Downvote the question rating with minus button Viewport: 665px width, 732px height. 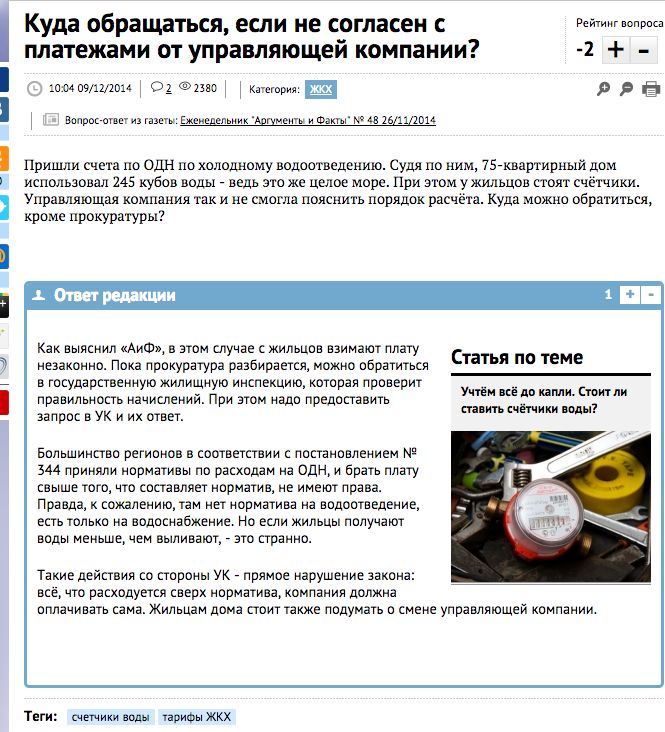644,49
